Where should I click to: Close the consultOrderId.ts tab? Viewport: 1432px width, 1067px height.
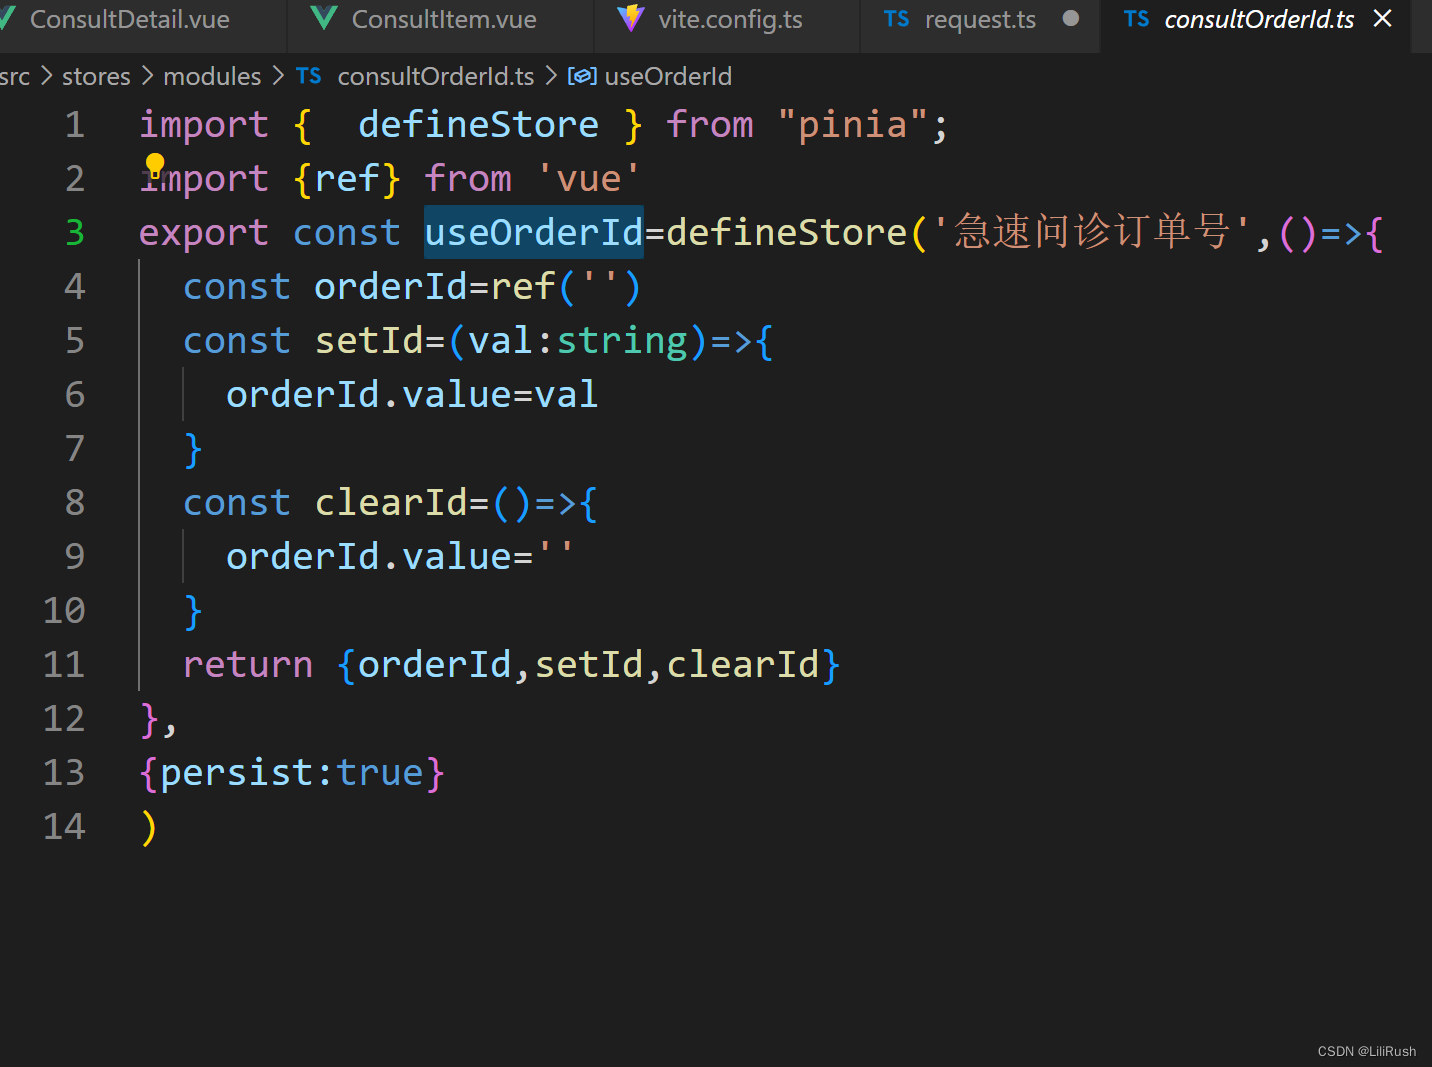tap(1382, 18)
